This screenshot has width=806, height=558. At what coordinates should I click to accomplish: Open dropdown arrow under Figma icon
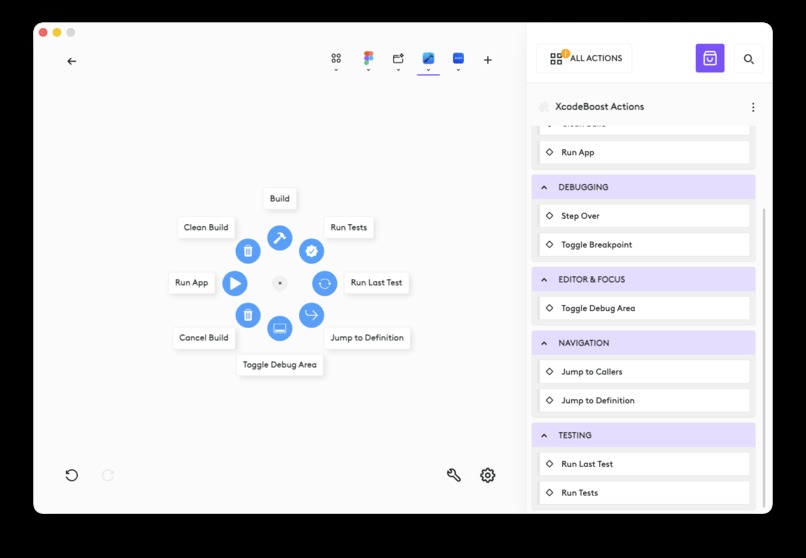[368, 70]
